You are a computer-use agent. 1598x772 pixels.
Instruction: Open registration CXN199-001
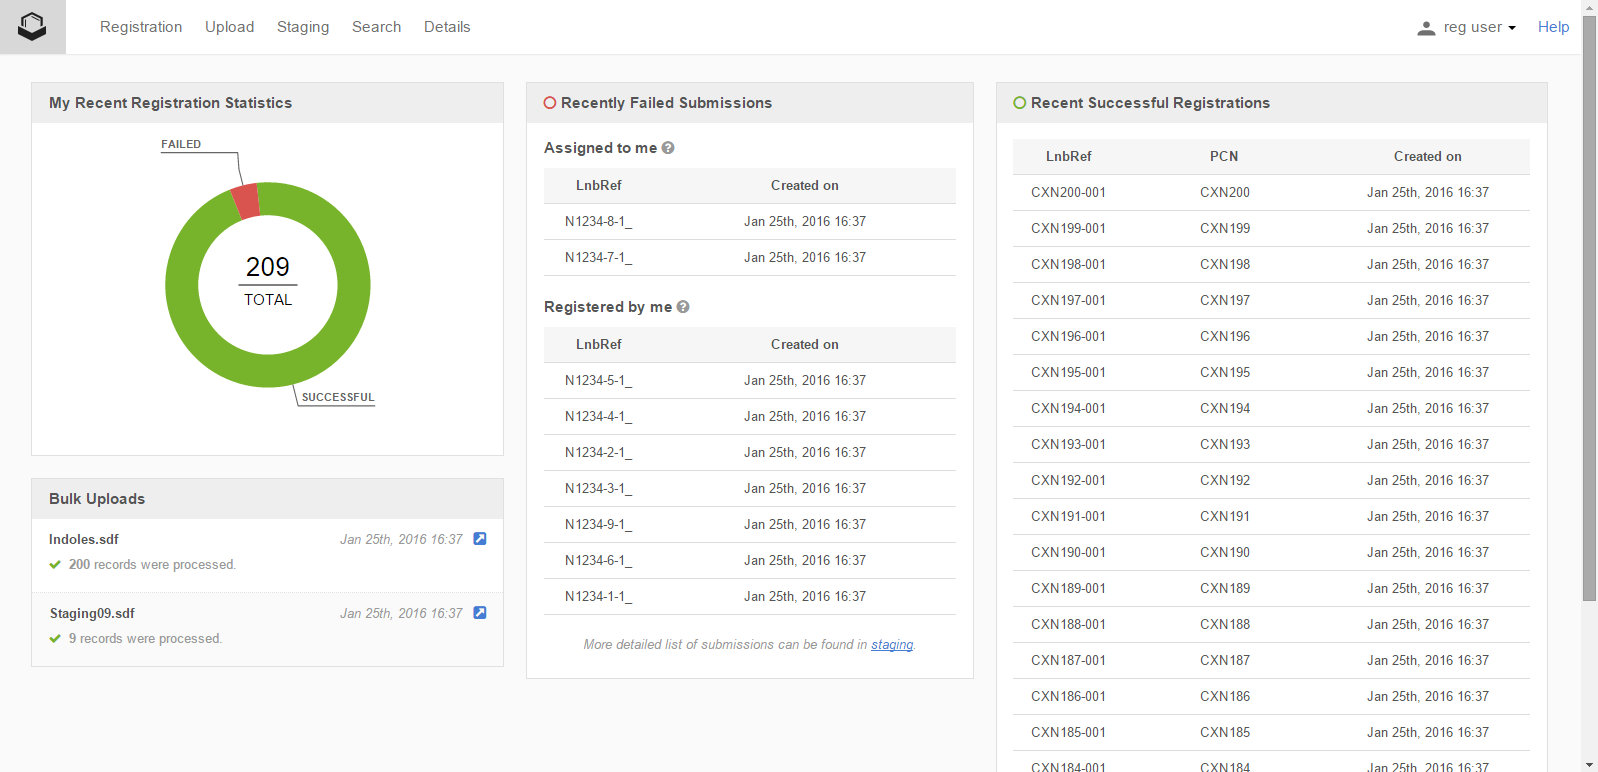pyautogui.click(x=1069, y=228)
